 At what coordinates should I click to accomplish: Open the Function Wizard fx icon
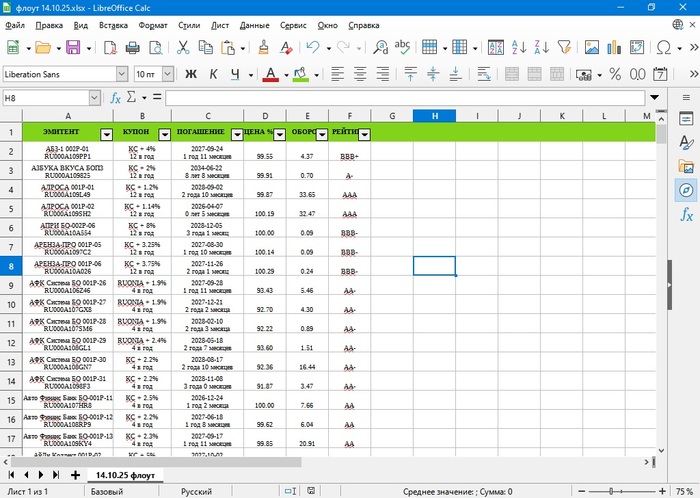click(116, 98)
